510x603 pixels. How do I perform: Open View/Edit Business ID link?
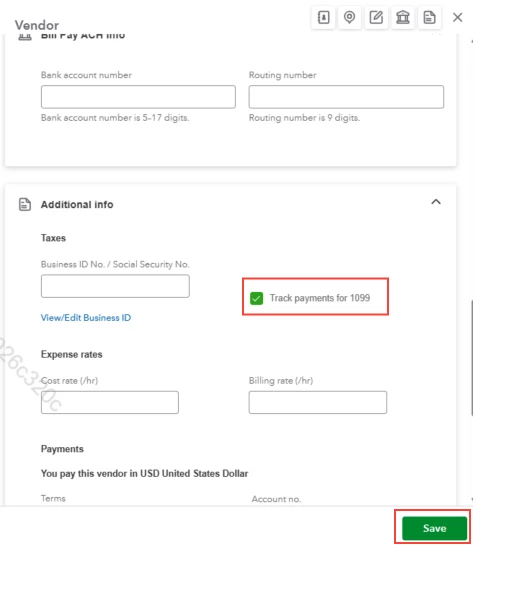pos(86,318)
